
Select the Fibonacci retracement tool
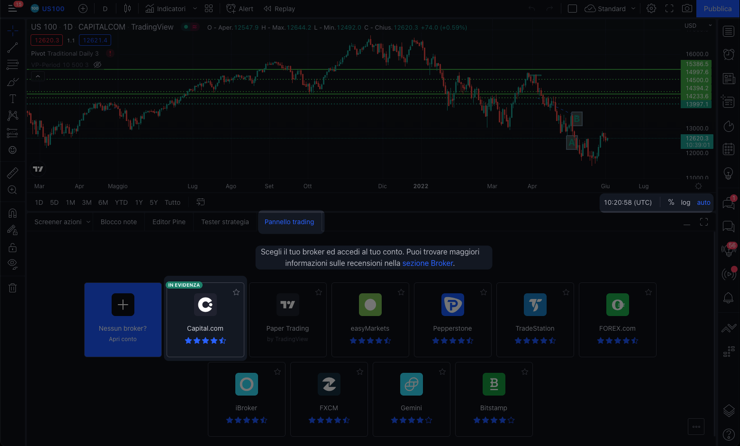pos(13,65)
